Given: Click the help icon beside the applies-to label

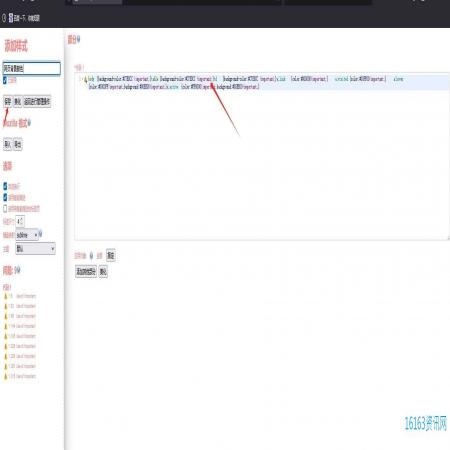Looking at the screenshot, I should click(x=91, y=255).
